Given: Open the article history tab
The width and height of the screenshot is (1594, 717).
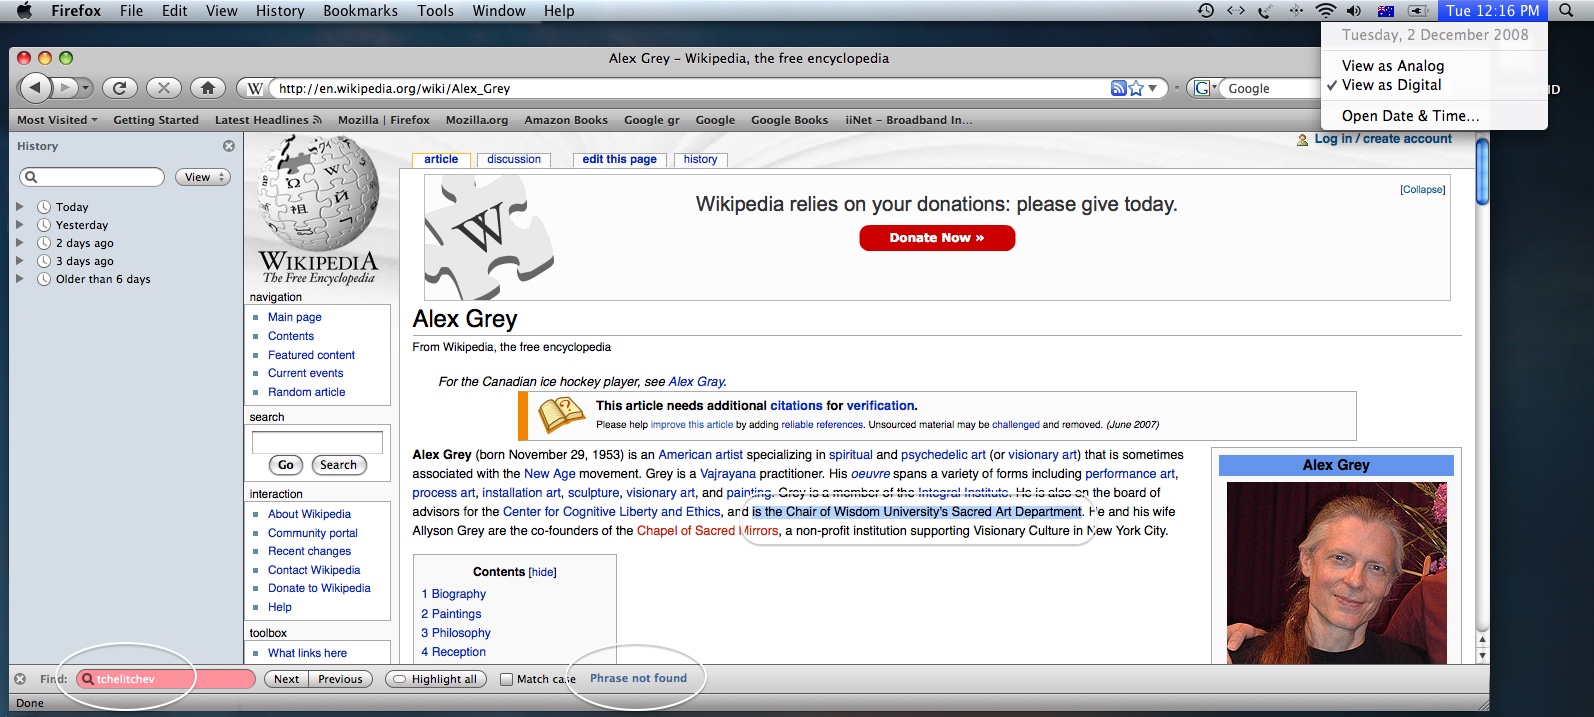Looking at the screenshot, I should tap(701, 160).
